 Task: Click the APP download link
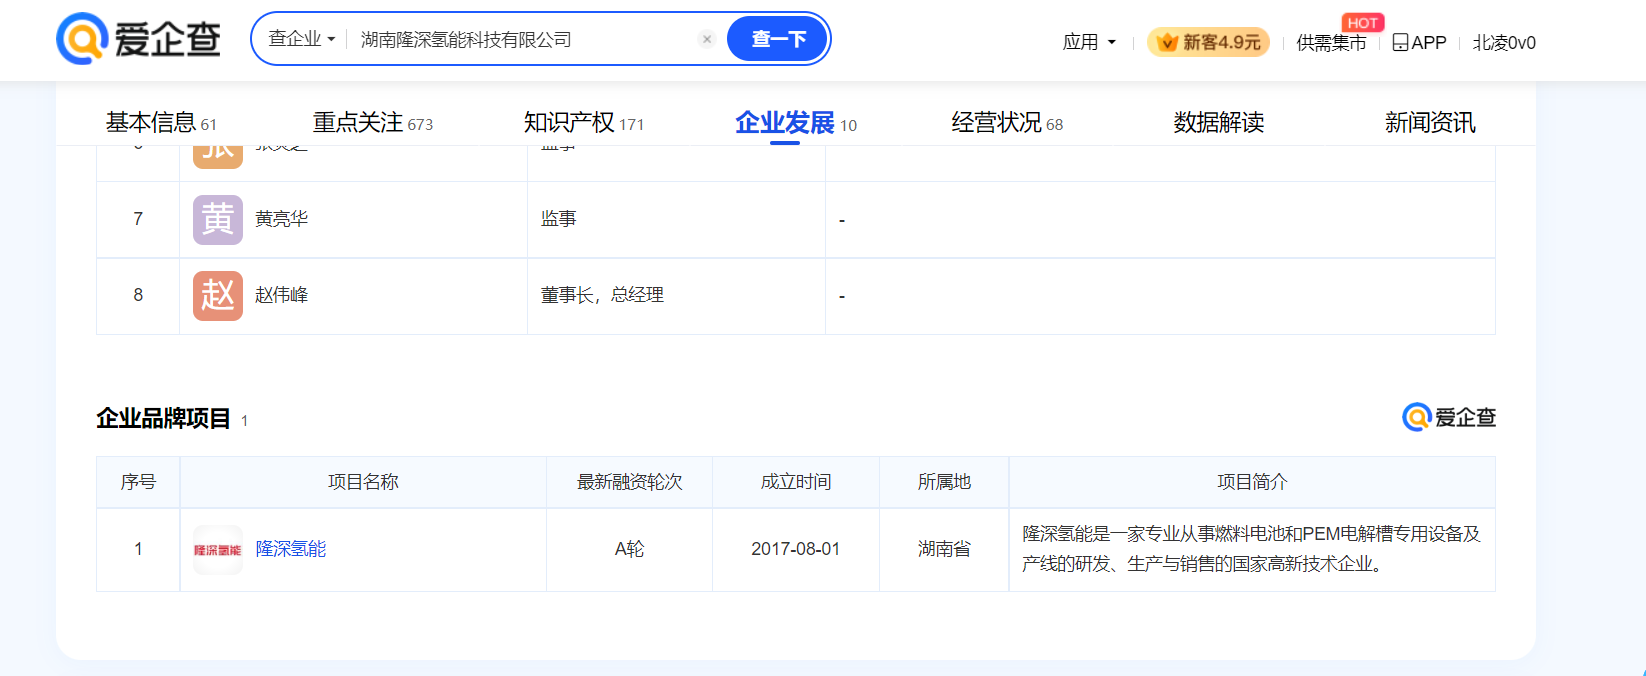(x=1419, y=42)
